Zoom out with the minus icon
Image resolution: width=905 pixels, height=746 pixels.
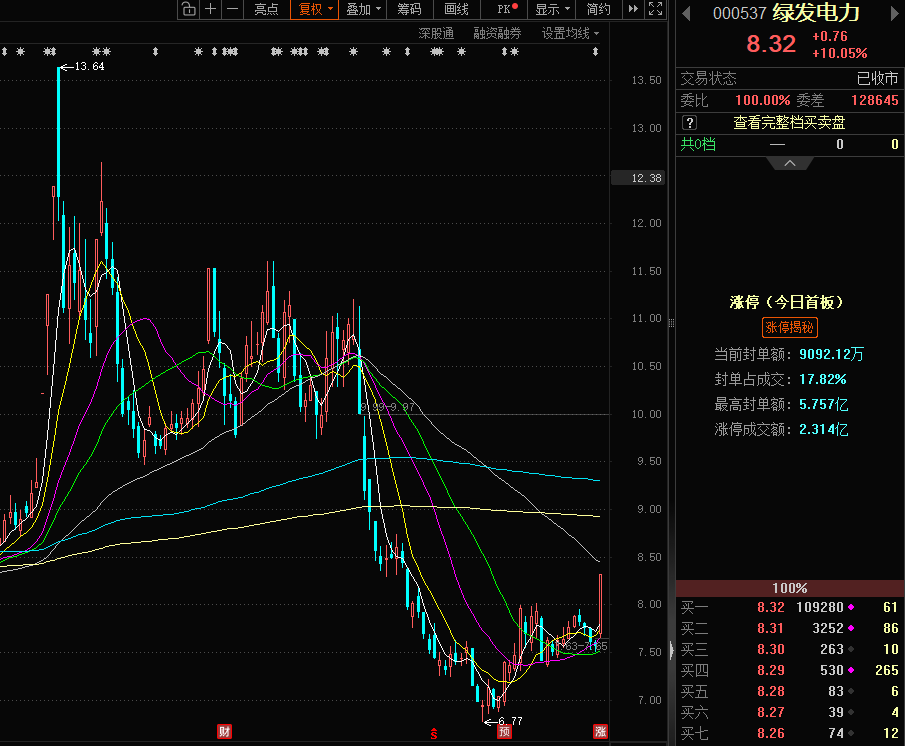232,9
